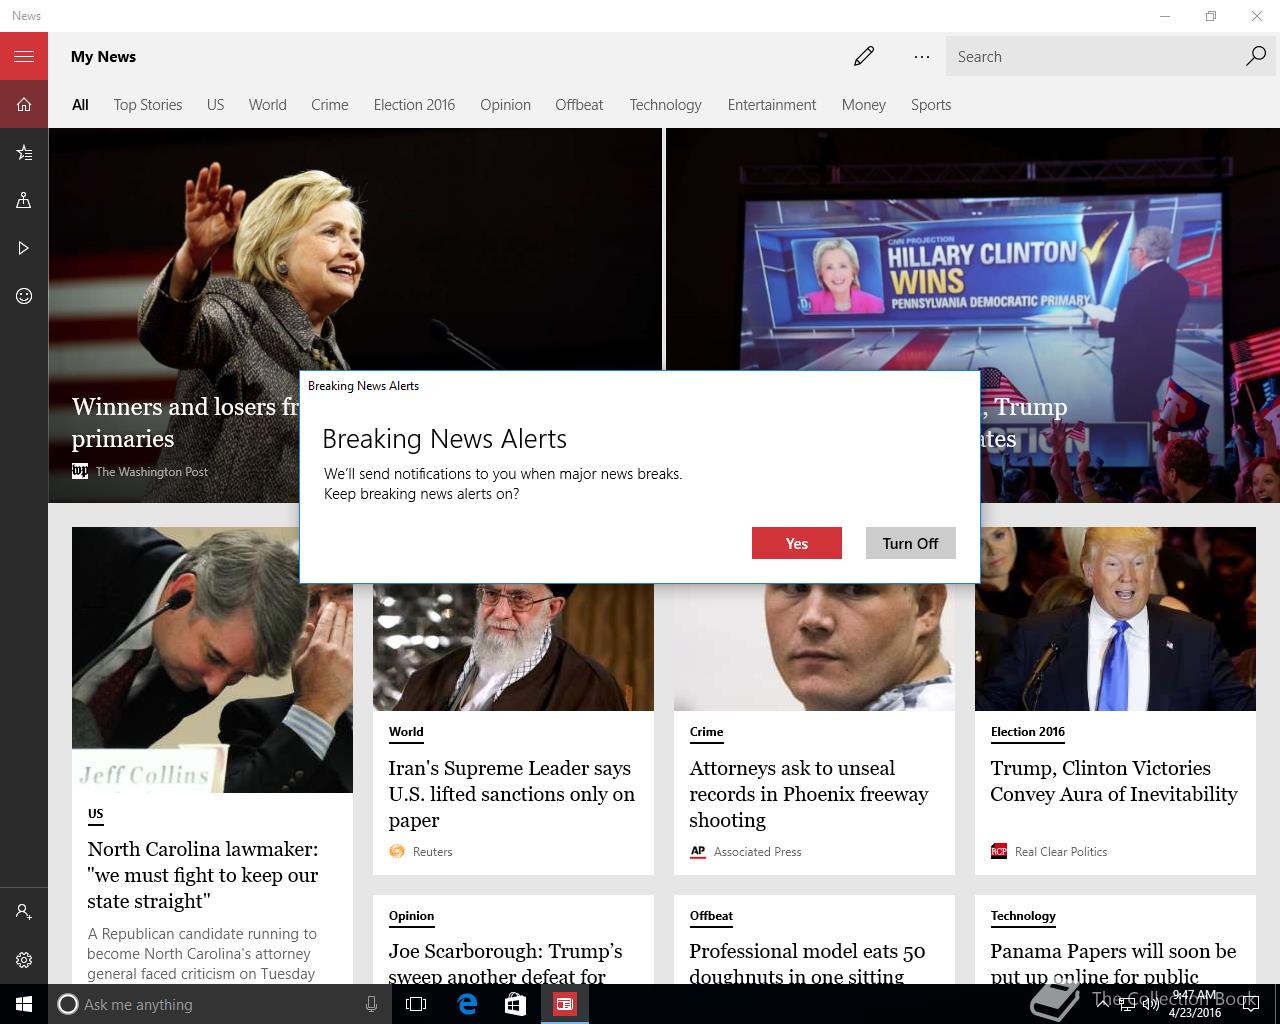Screen dimensions: 1280x1024
Task: Switch to the World tab
Action: 267,105
